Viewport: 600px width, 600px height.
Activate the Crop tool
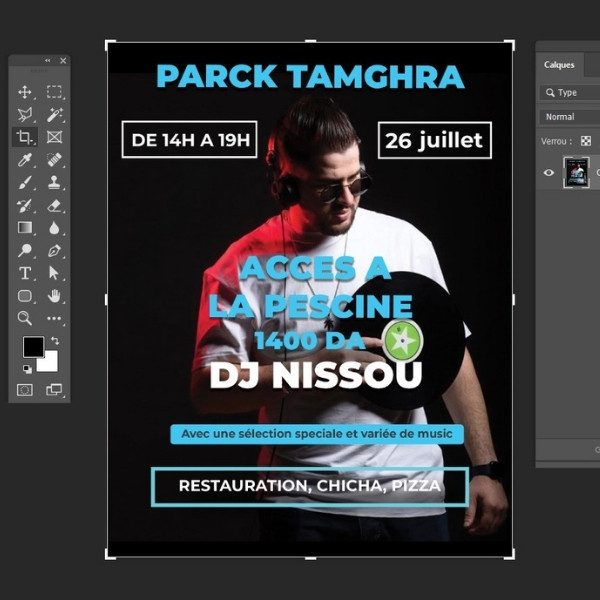click(25, 137)
